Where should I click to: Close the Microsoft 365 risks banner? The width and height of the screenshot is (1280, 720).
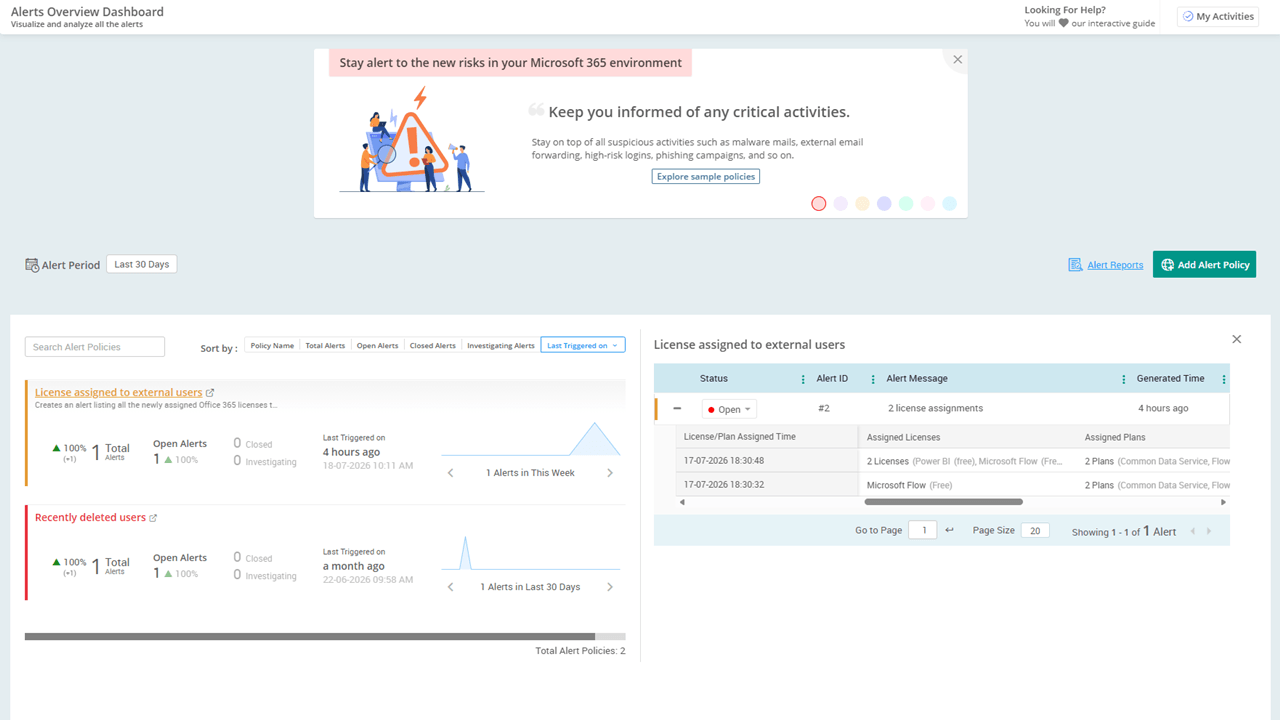(x=957, y=60)
